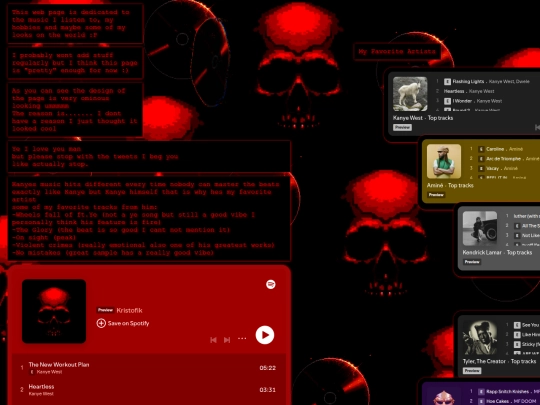Play the Kristofik playlist
This screenshot has width=540, height=405.
click(264, 335)
